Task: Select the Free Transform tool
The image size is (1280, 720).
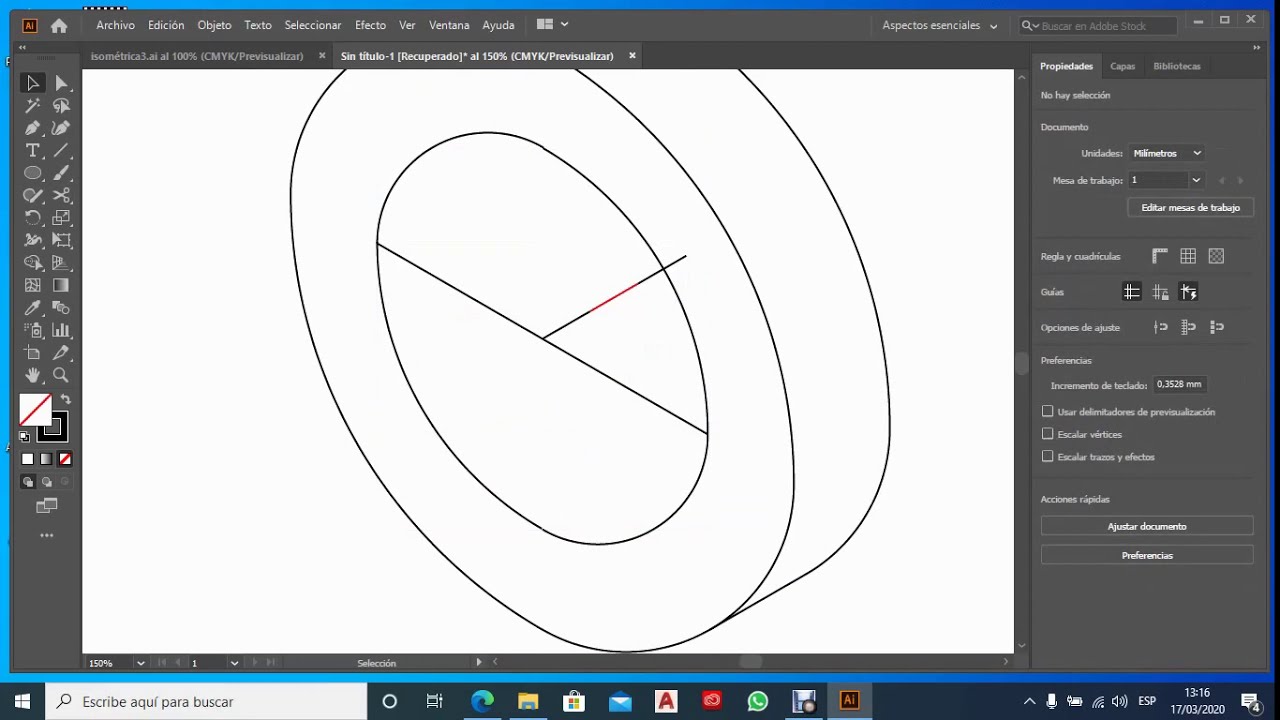Action: [61, 240]
